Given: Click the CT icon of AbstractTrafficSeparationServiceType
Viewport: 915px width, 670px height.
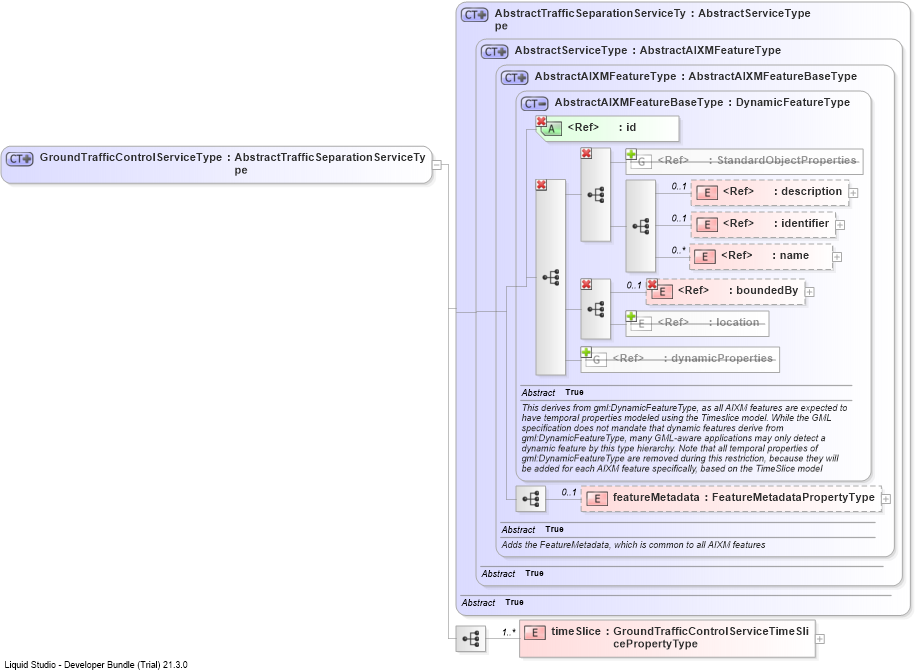Looking at the screenshot, I should (474, 15).
